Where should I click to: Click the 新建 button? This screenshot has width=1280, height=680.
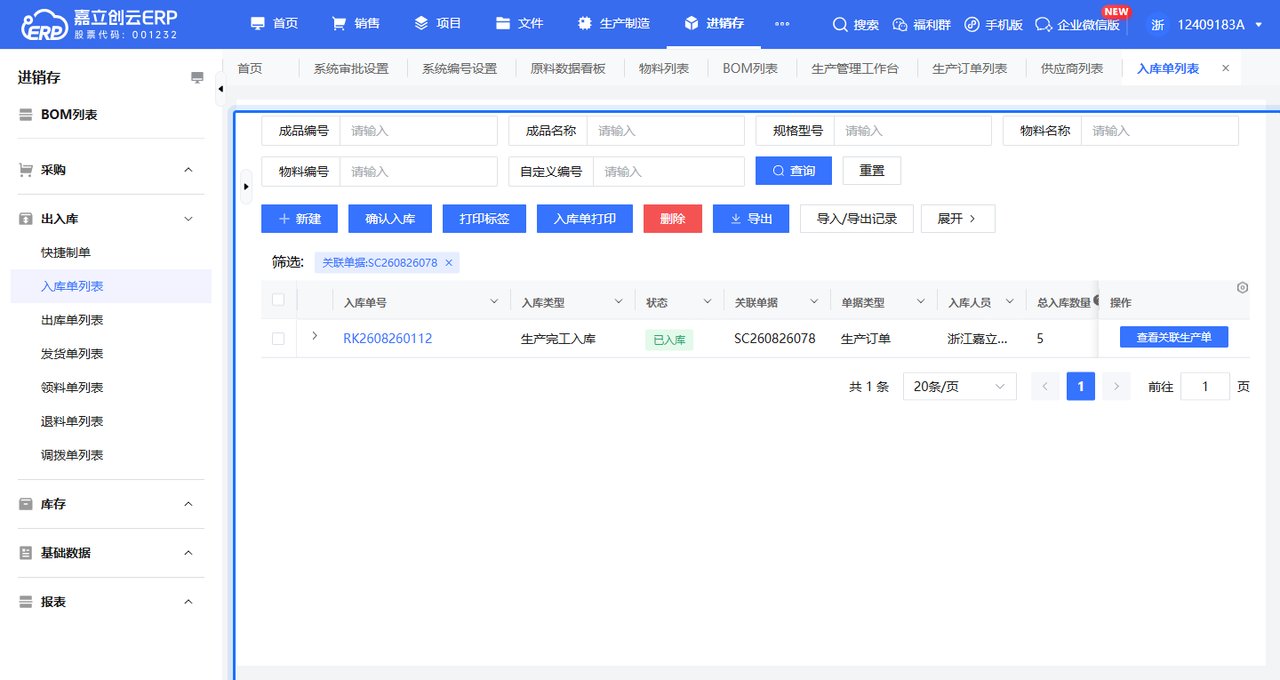[299, 219]
